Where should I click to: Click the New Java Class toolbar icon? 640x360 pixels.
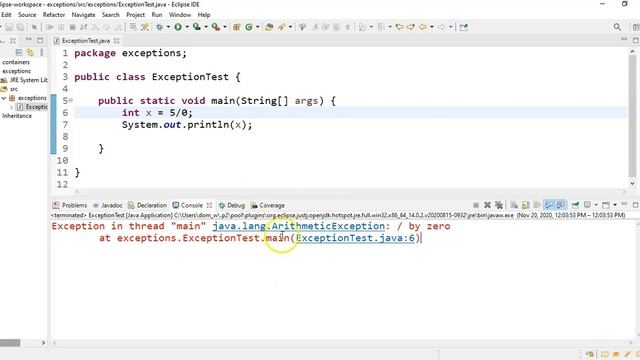pos(249,27)
